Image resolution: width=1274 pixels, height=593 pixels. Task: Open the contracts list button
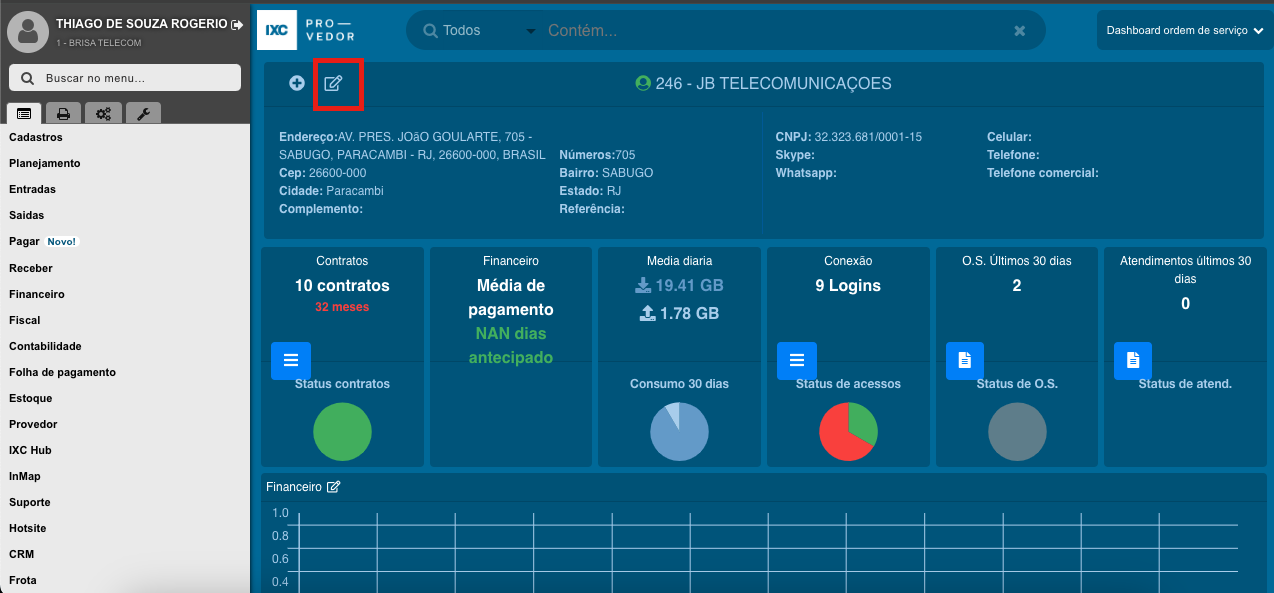[291, 360]
